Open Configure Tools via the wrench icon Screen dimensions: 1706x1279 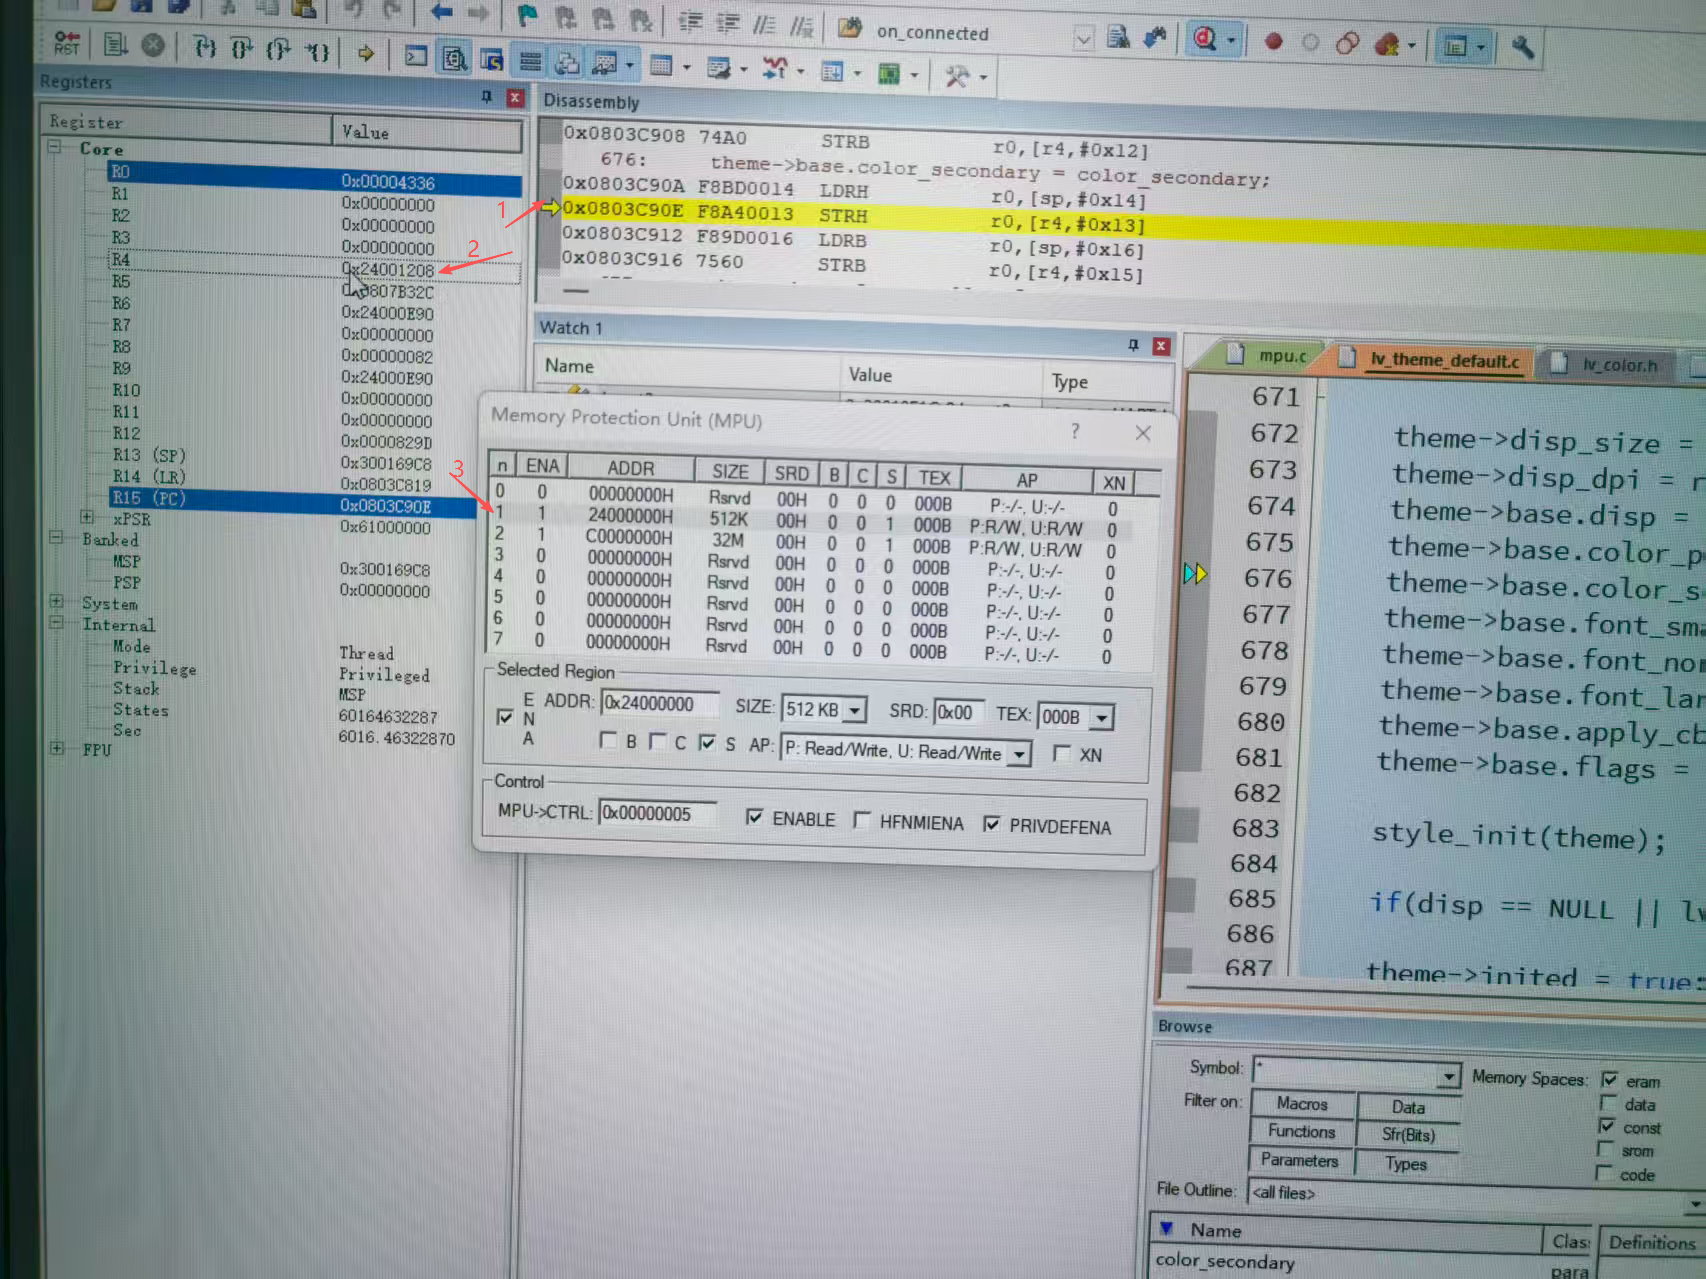click(1524, 47)
